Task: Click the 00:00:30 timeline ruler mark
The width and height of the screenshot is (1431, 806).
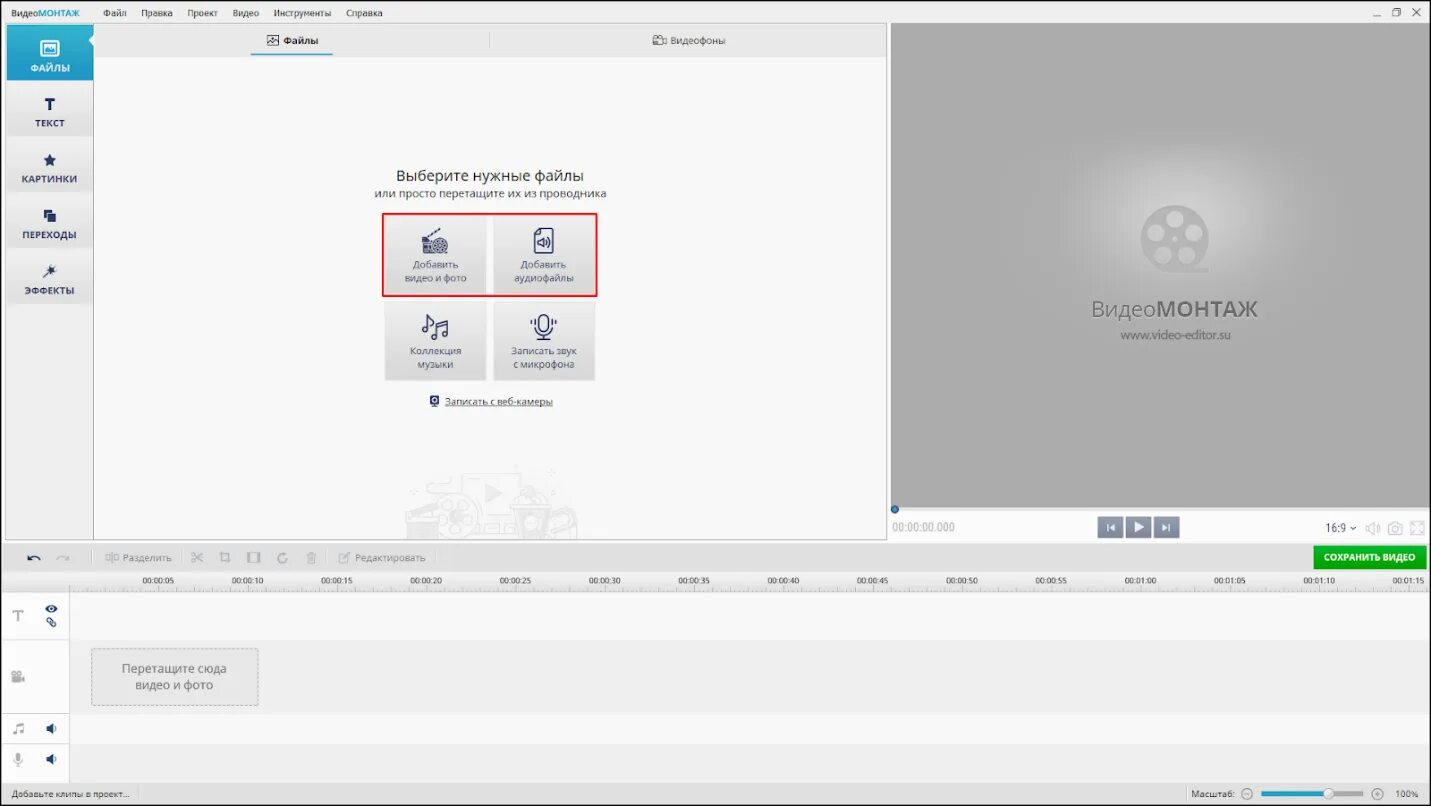Action: [x=605, y=580]
